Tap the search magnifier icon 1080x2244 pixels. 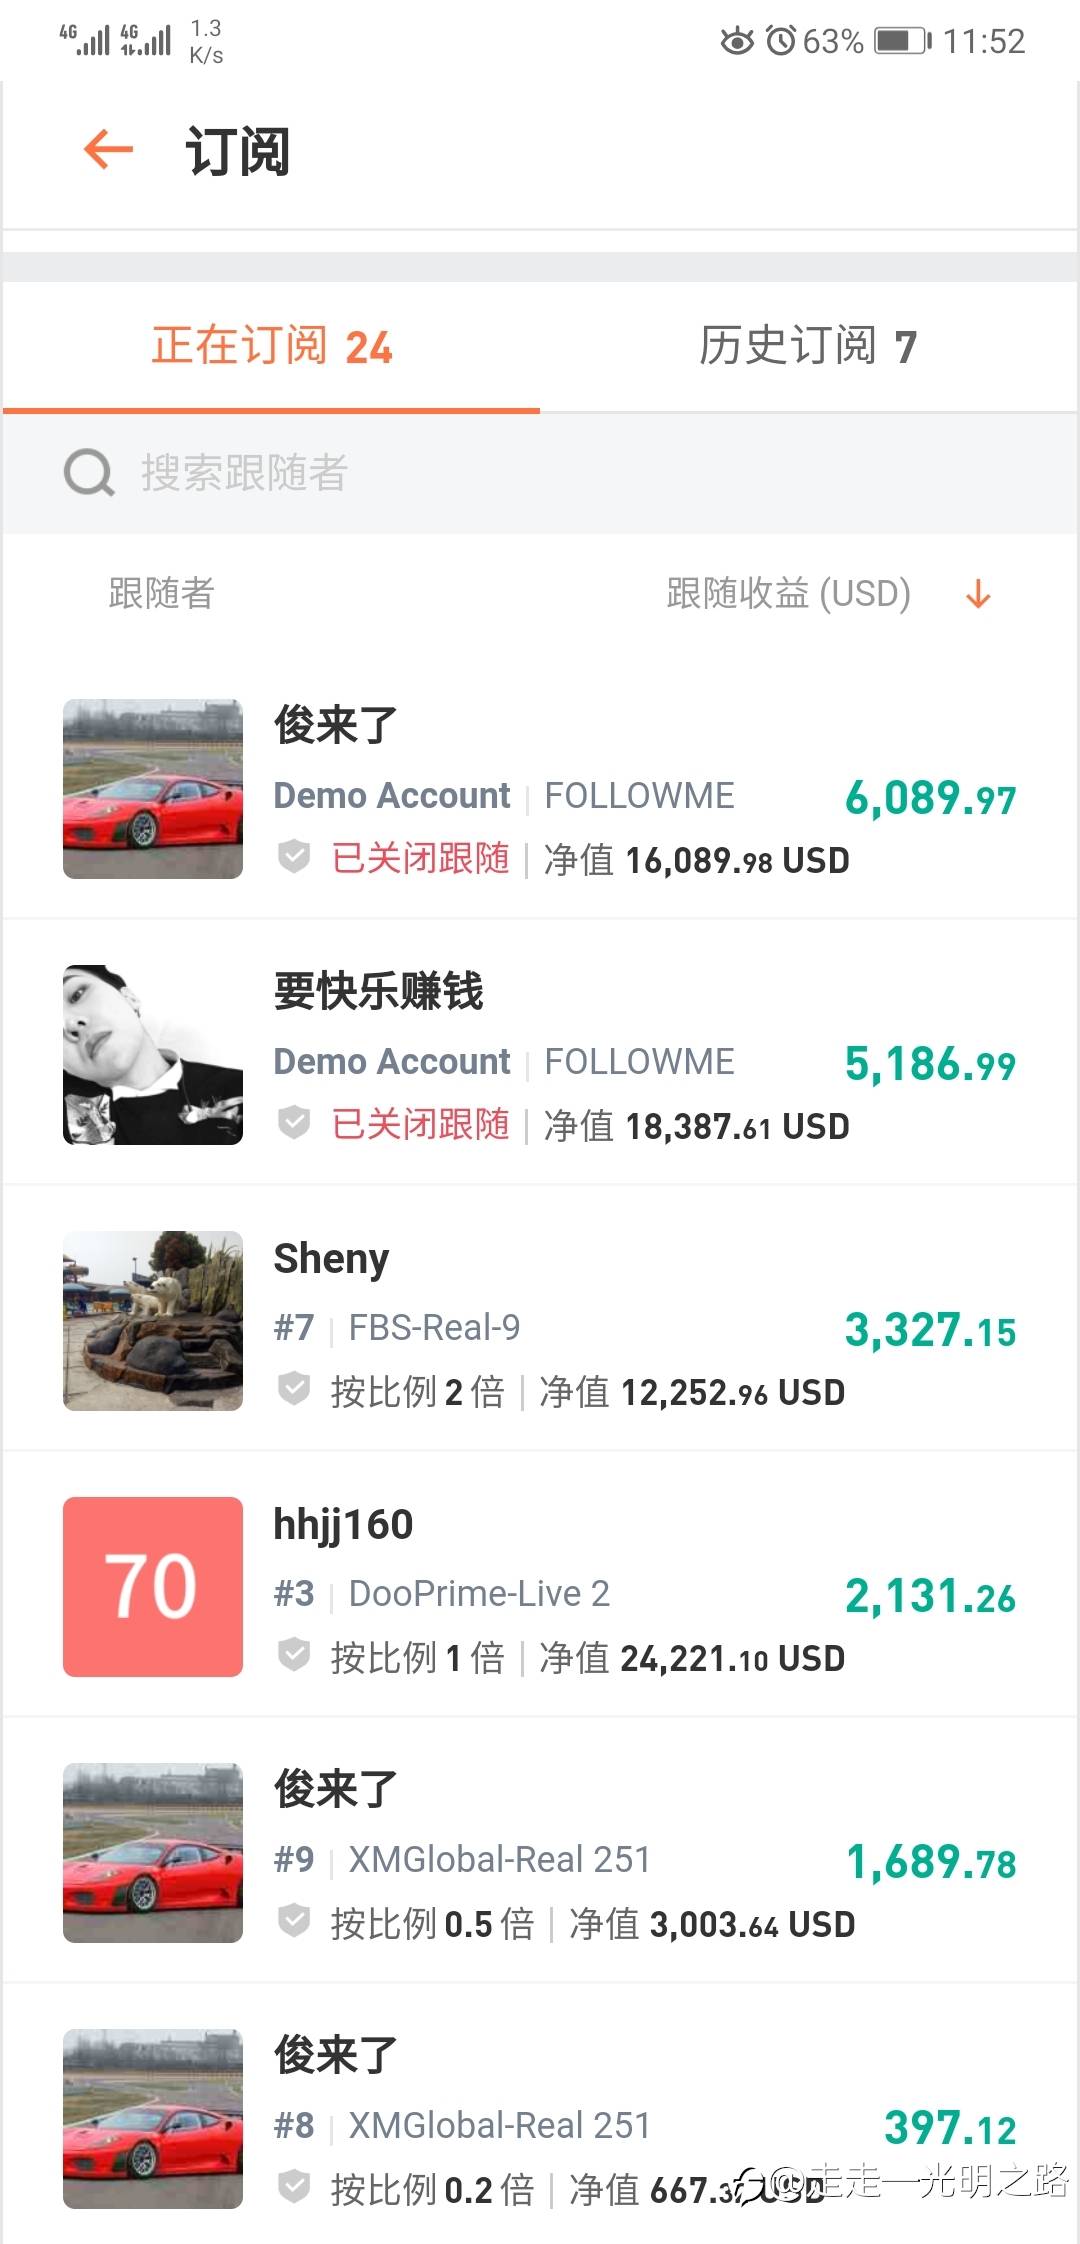click(89, 473)
